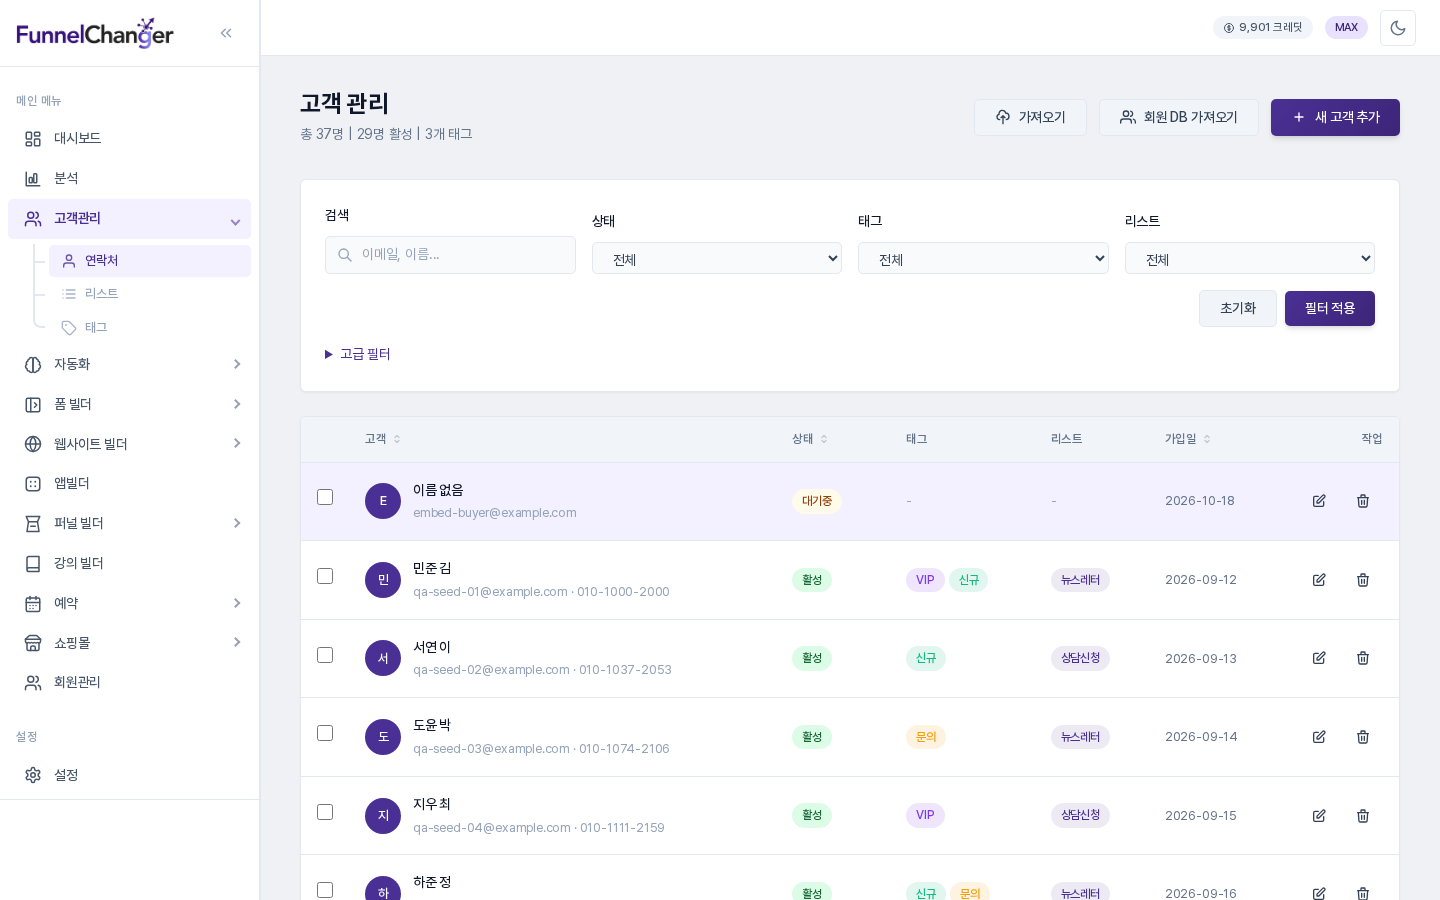Select the 이름 없음 row checkbox
Screen dimensions: 1440x900
tap(325, 497)
